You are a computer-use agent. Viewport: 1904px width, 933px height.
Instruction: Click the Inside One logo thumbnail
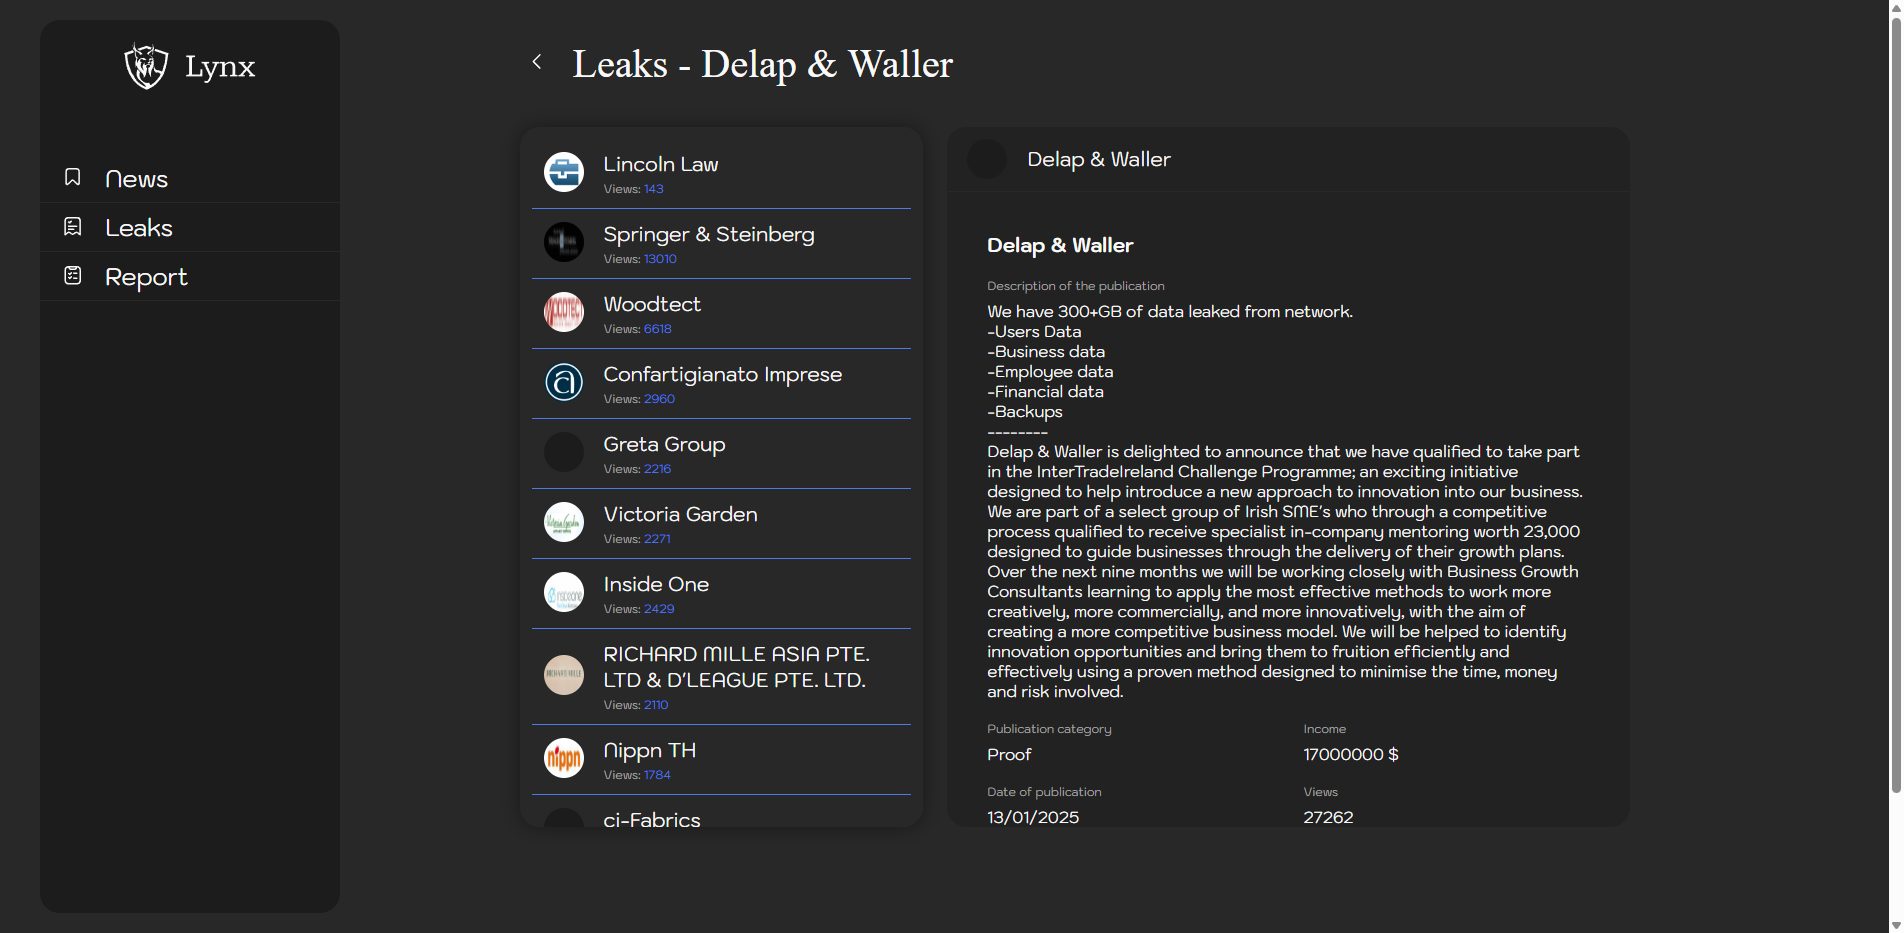coord(564,592)
